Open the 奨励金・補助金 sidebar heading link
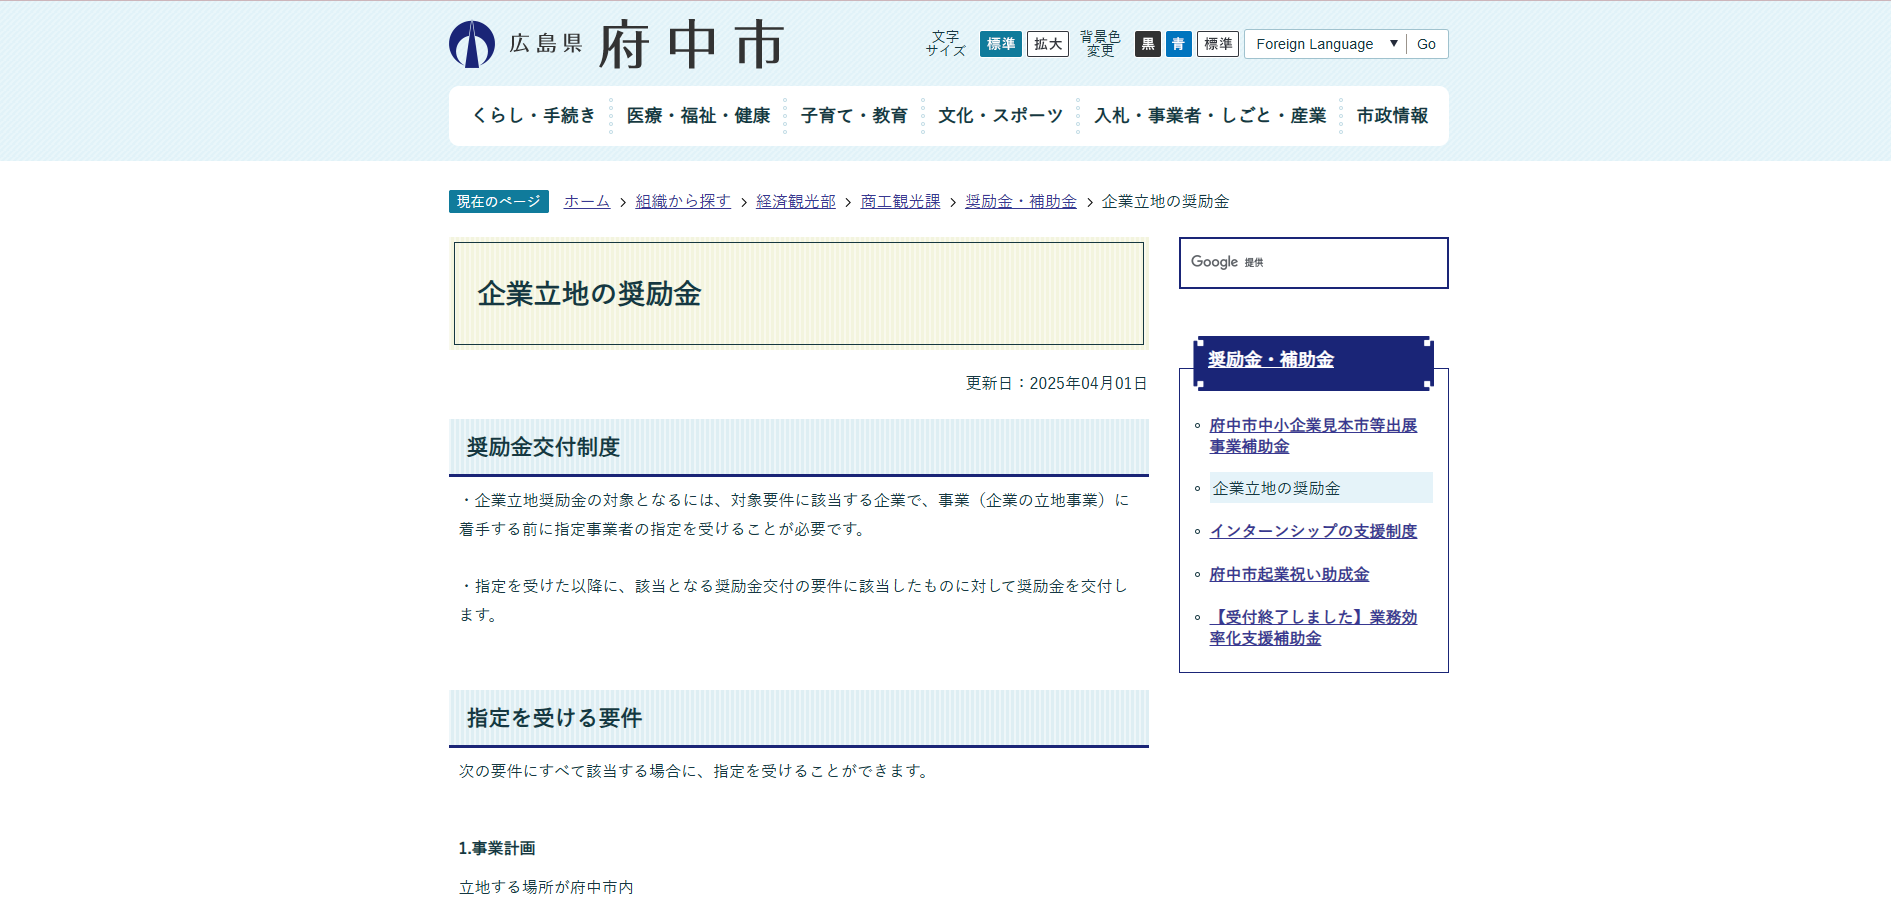 [1270, 360]
